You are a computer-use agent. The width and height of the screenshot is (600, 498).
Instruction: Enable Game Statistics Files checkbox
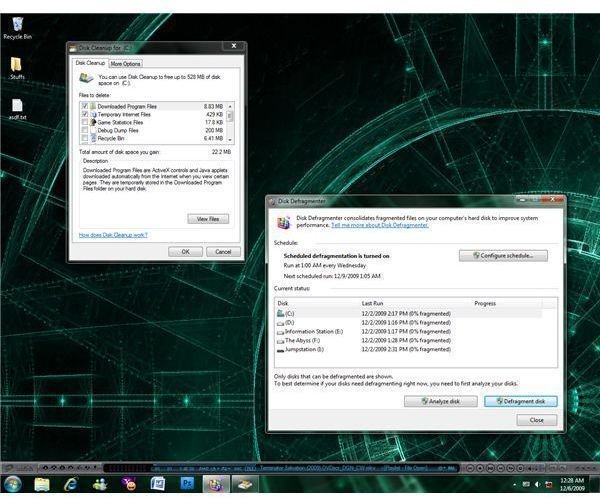click(85, 122)
